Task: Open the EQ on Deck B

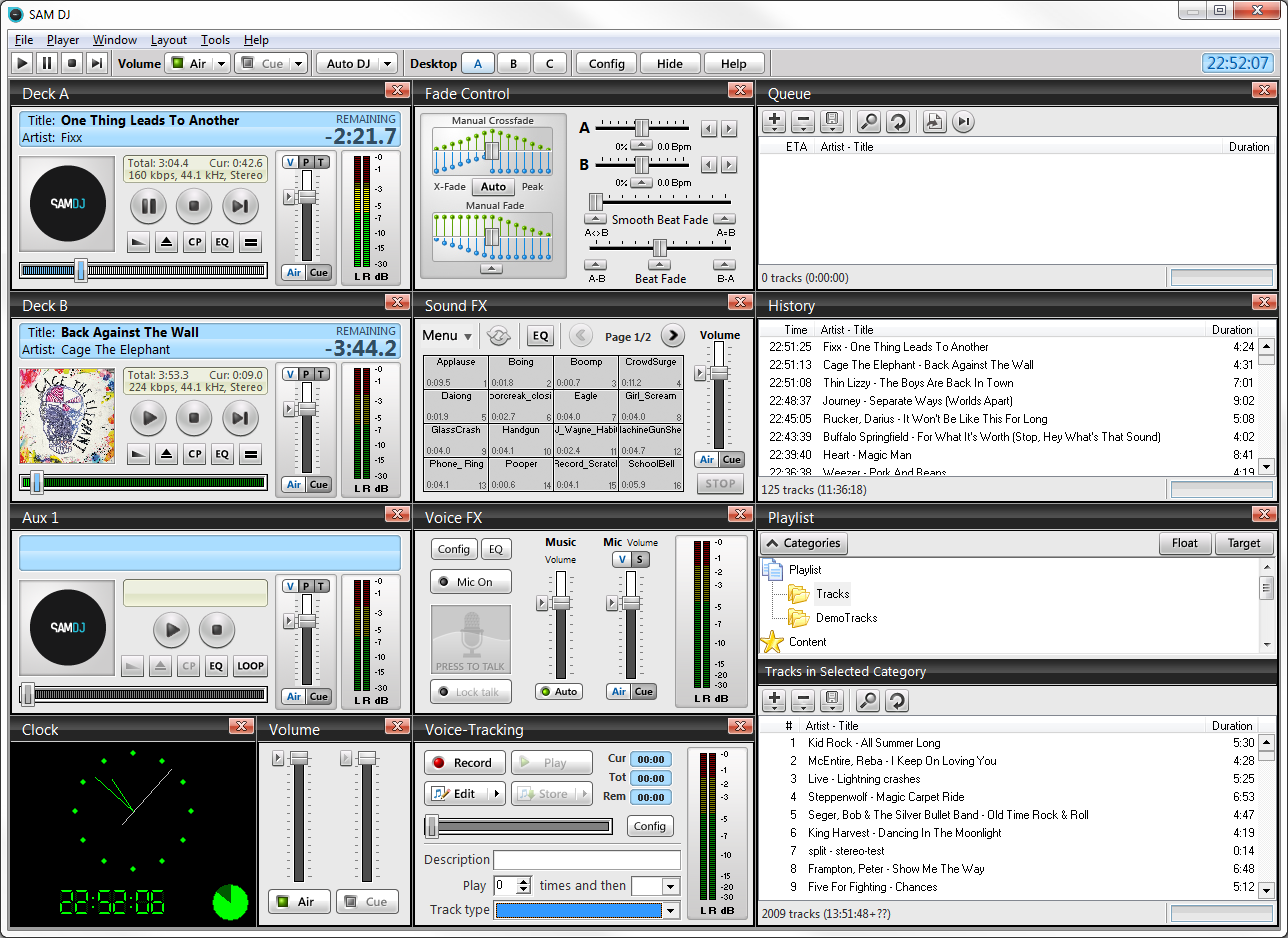Action: 221,454
